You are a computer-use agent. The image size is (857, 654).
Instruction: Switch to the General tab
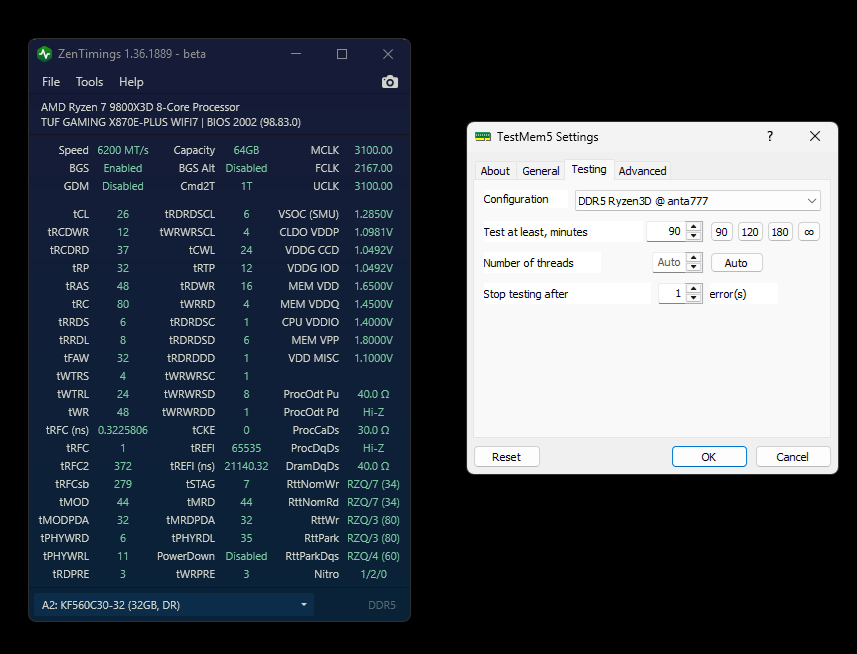coord(541,171)
